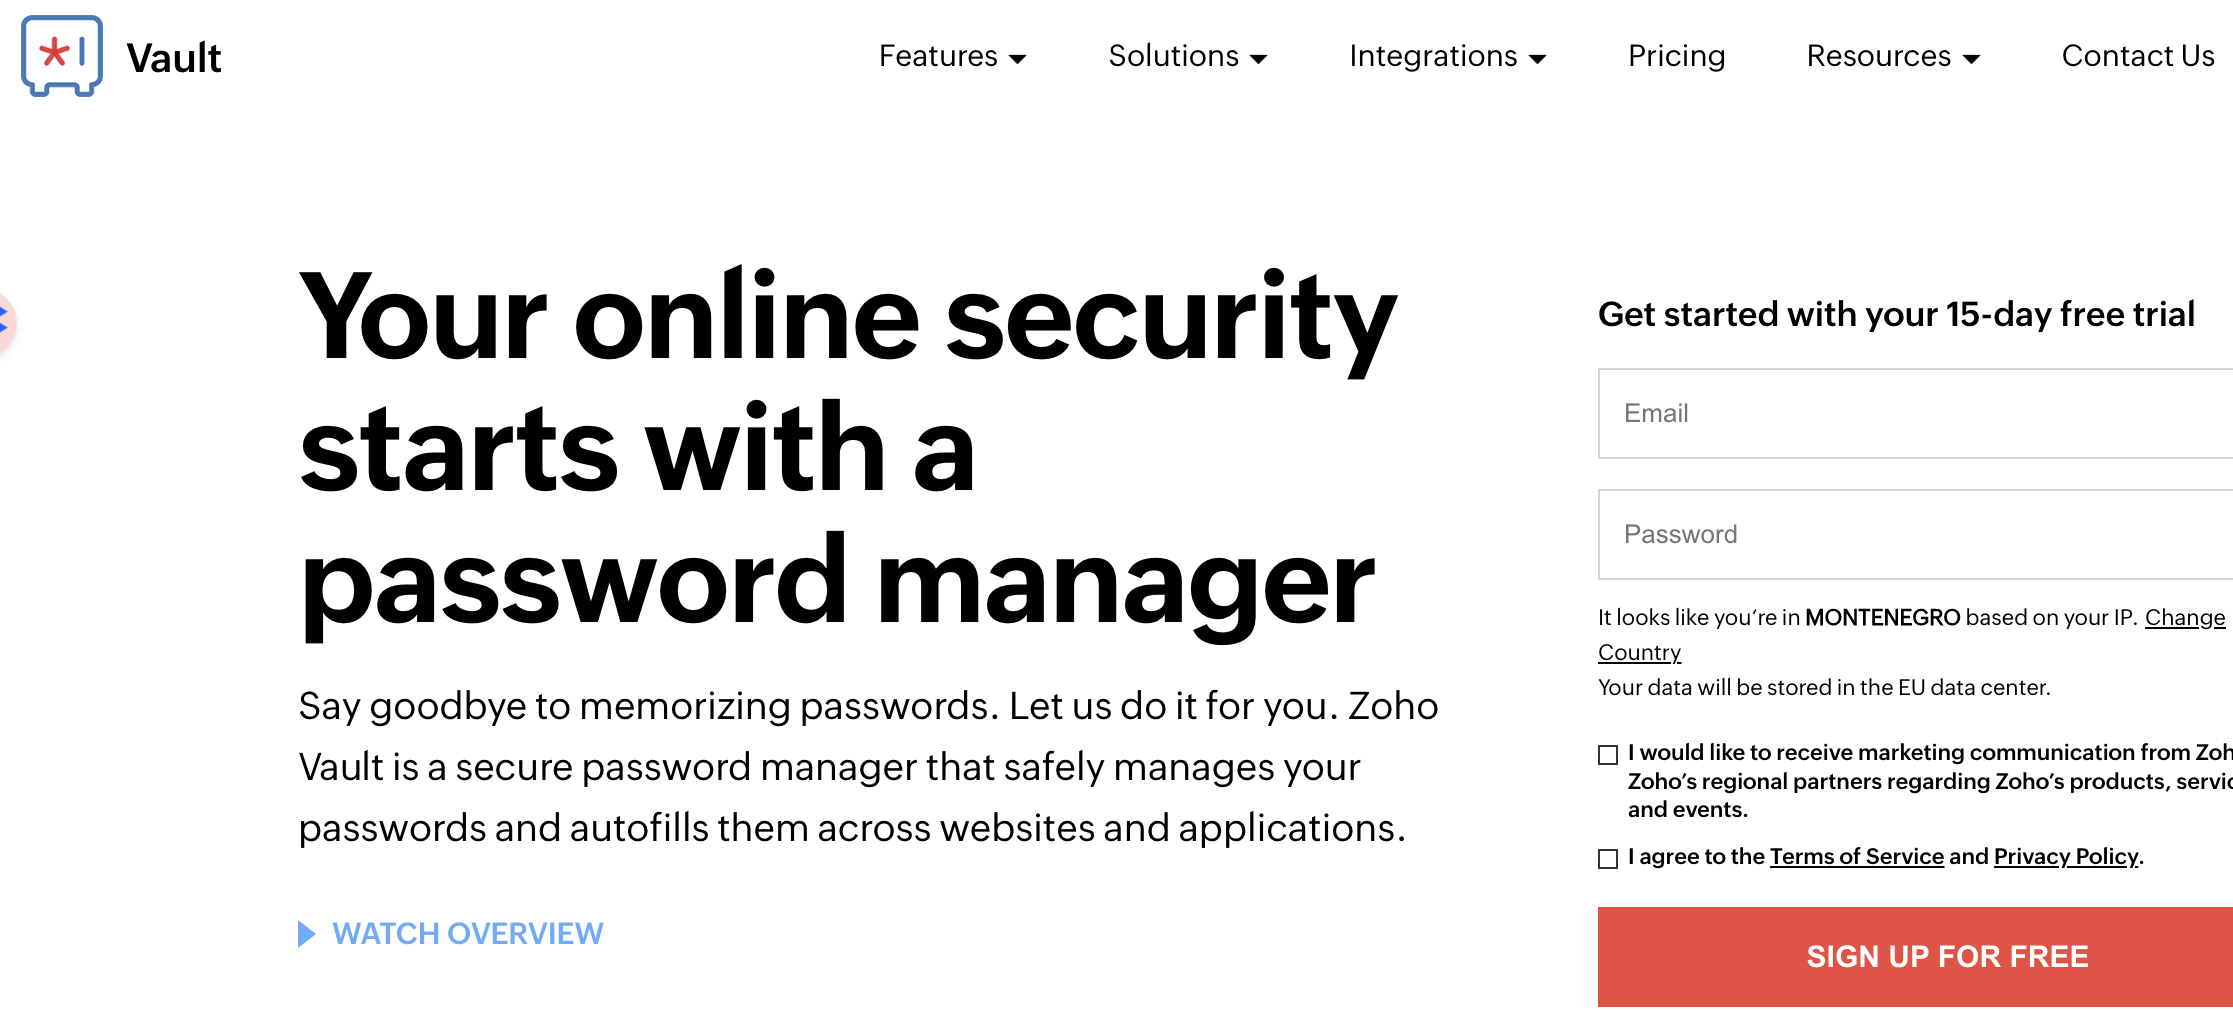Viewport: 2233px width, 1010px height.
Task: Expand the Solutions dropdown arrow
Action: (1259, 59)
